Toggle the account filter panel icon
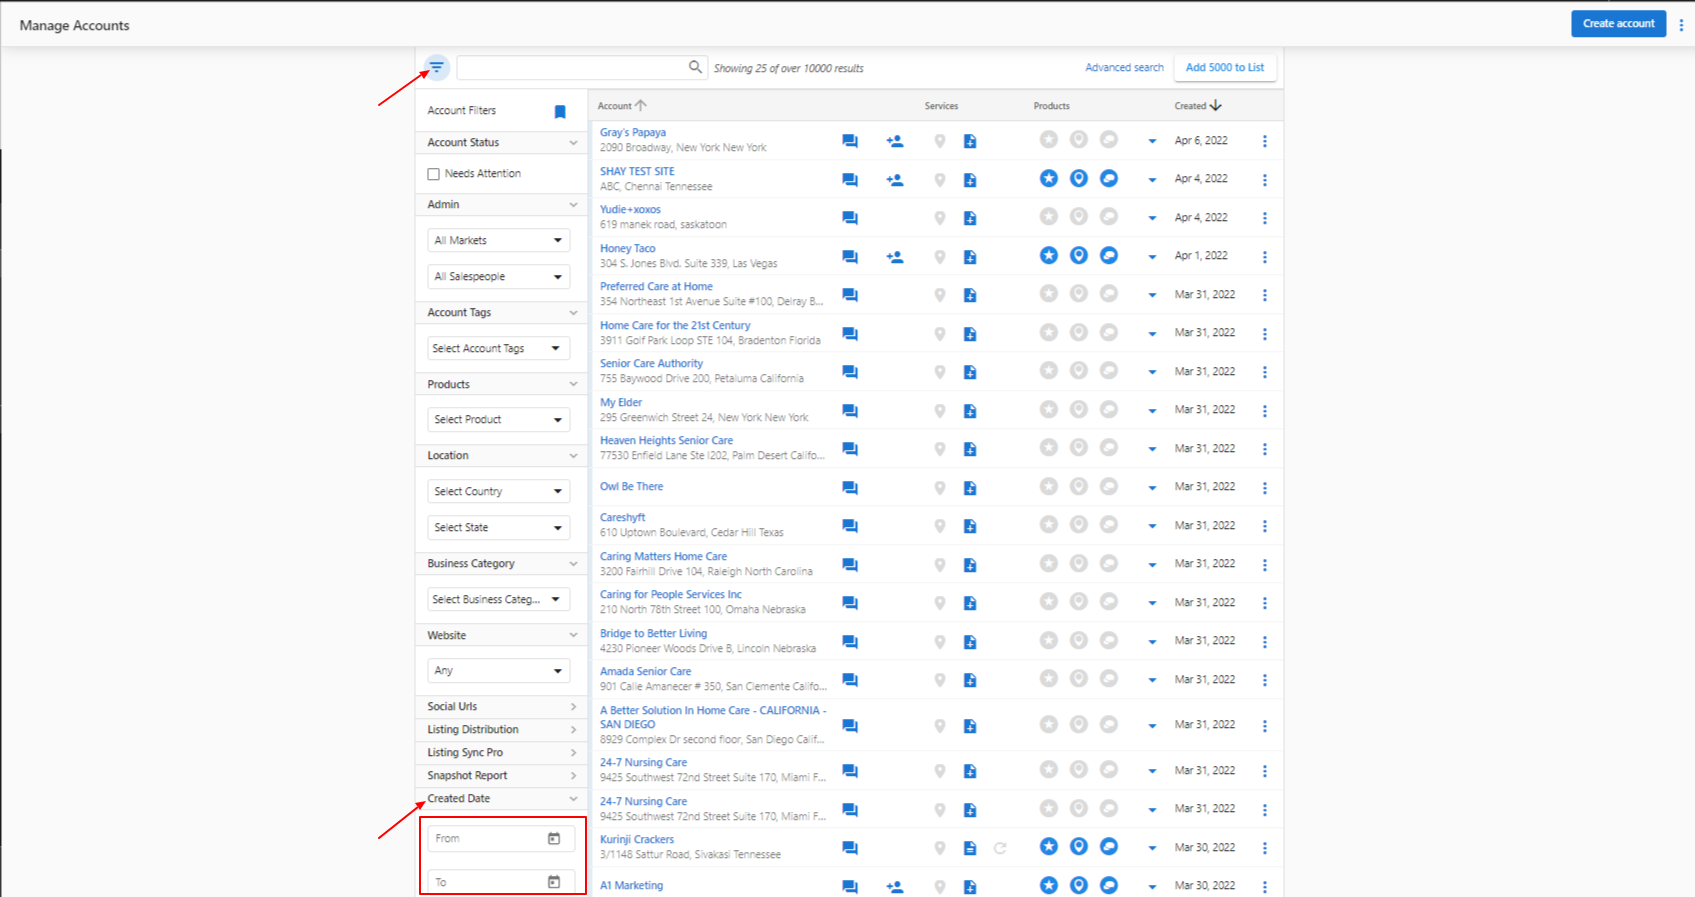This screenshot has width=1695, height=897. point(436,67)
